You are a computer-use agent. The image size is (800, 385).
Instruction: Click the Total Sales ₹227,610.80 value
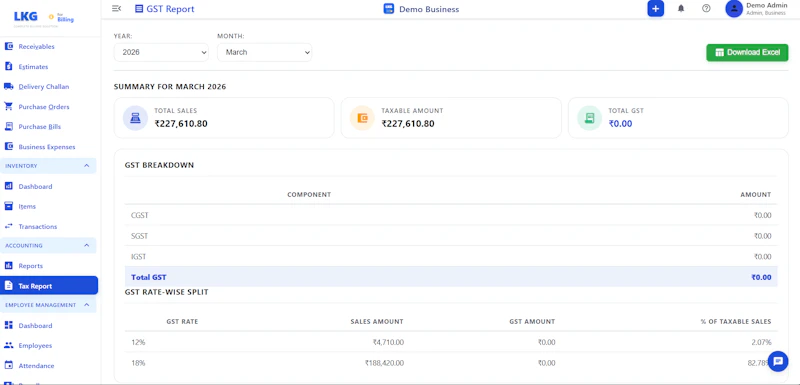[x=181, y=123]
